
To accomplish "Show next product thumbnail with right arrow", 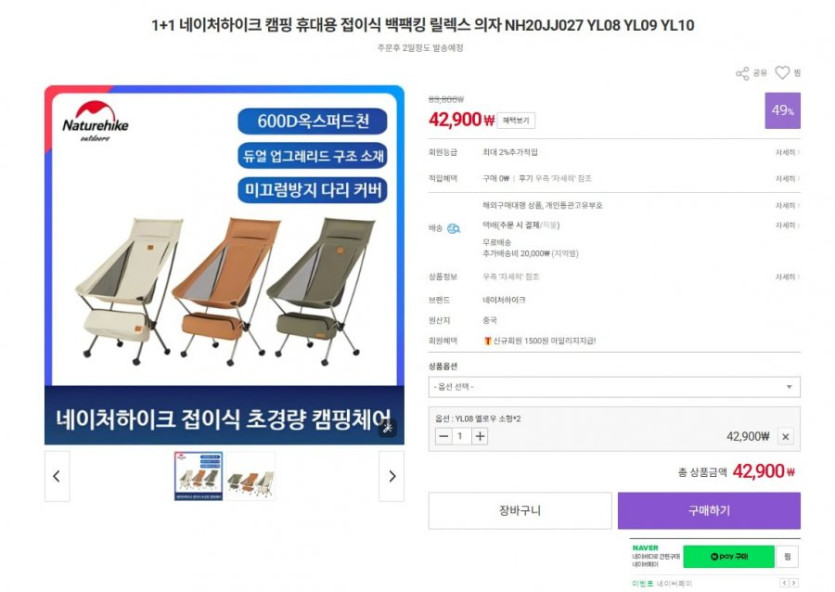I will pos(391,476).
